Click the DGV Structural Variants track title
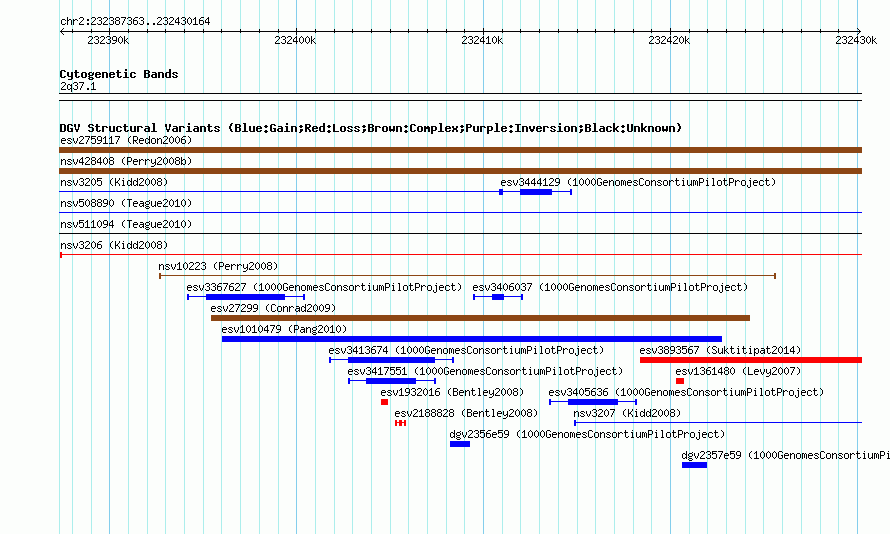This screenshot has width=890, height=534. (x=371, y=128)
